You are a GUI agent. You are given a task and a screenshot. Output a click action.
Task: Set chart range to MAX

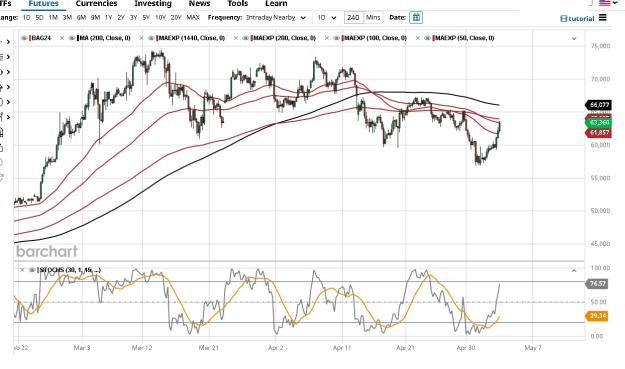[193, 18]
